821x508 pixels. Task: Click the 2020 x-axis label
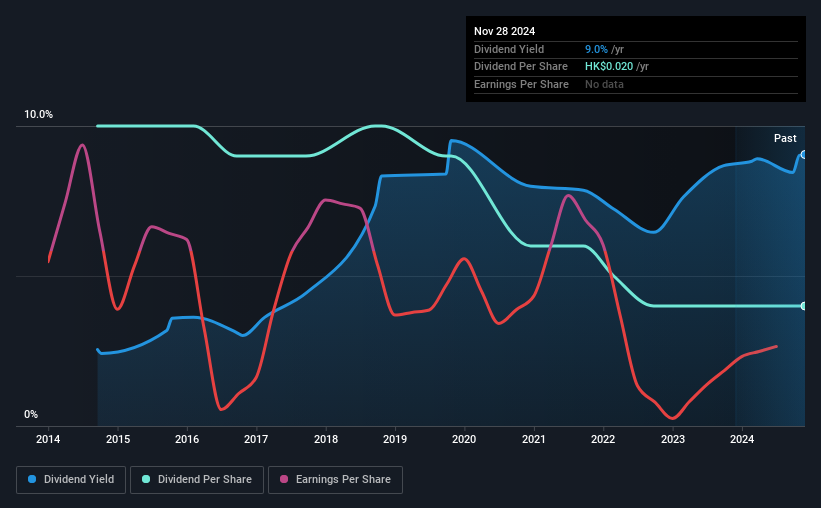tap(464, 439)
